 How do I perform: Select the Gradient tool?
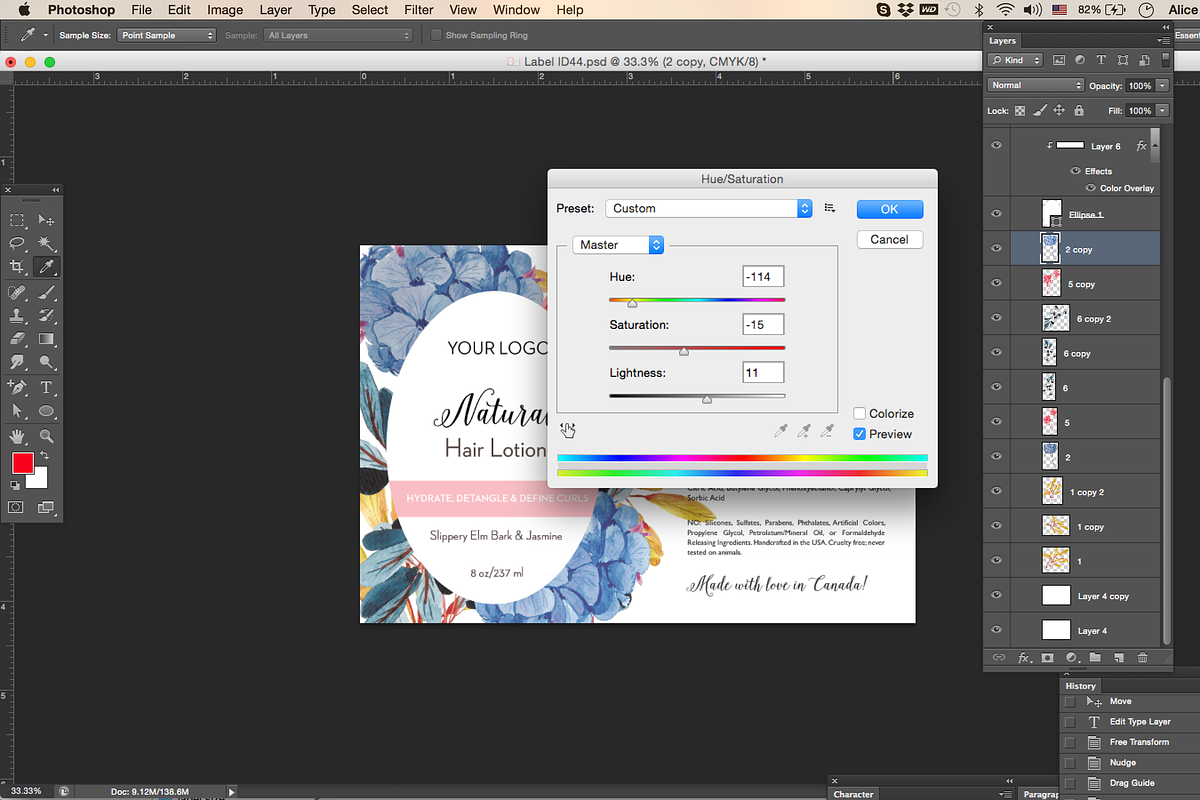click(46, 339)
